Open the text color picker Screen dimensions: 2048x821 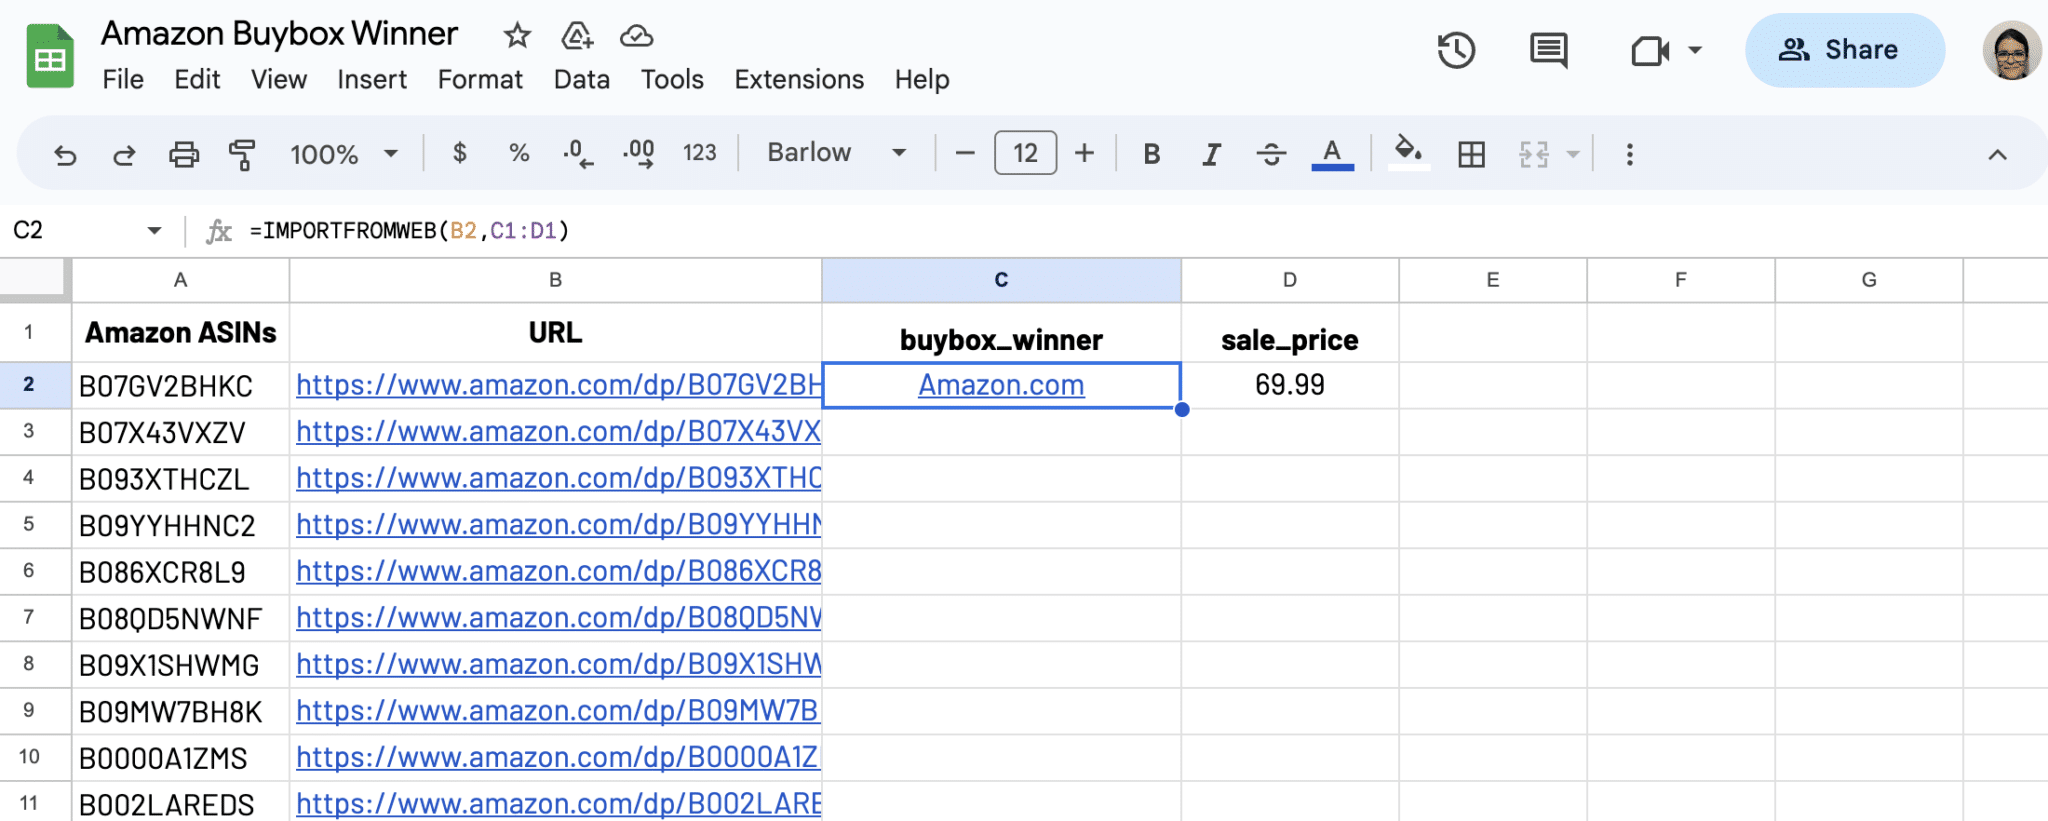1332,154
